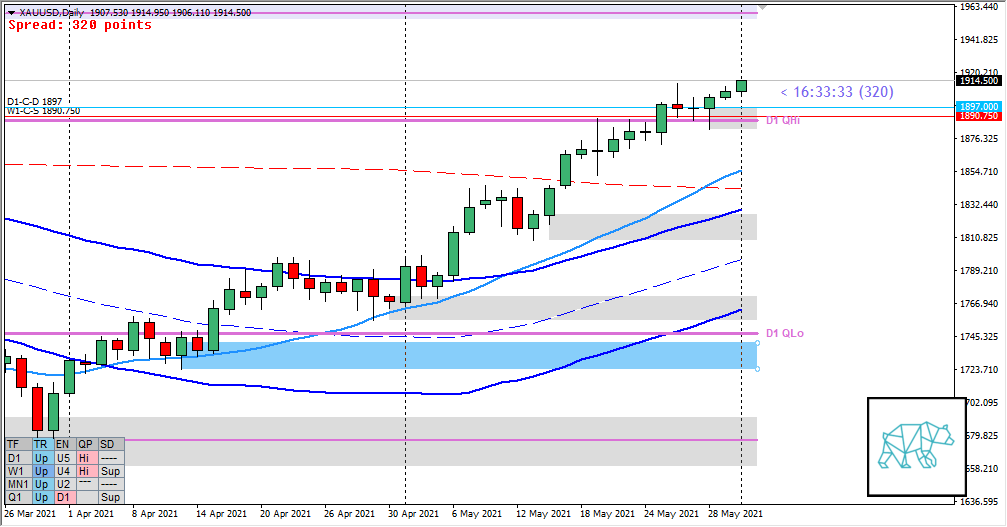
Task: Click the D1-C-D 1897 line label
Action: pos(34,102)
